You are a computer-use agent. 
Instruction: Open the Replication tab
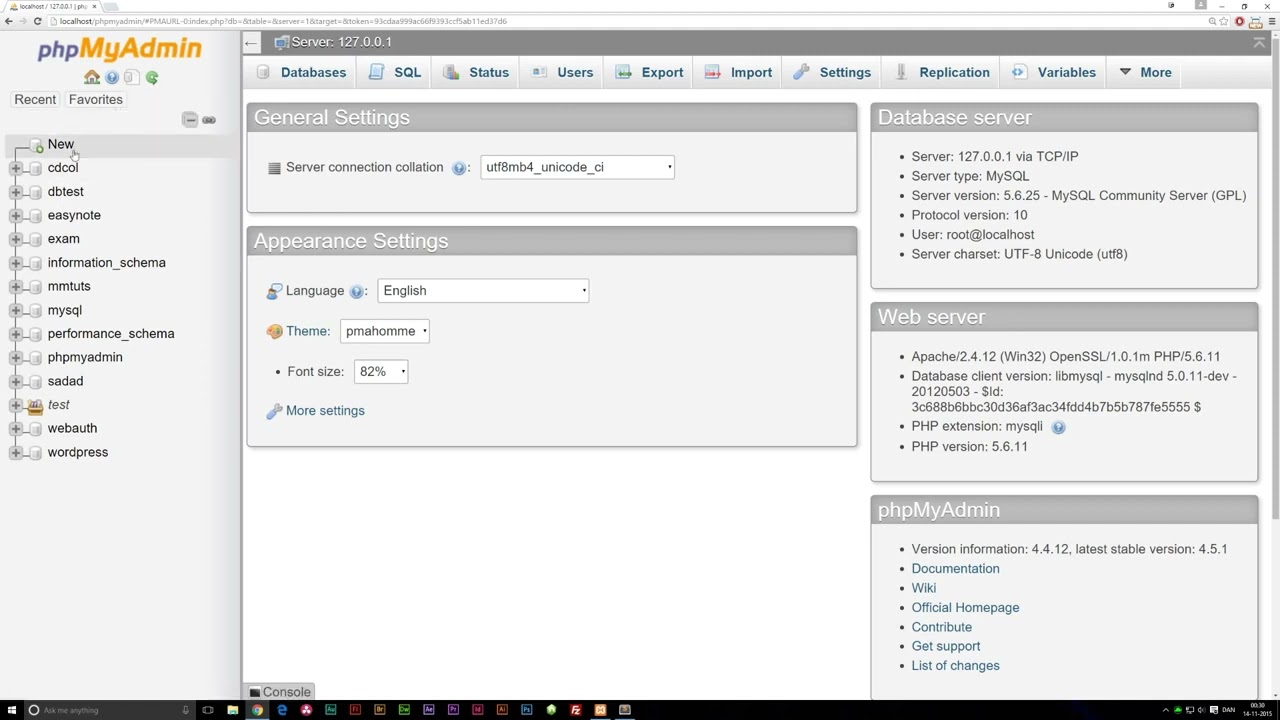click(x=942, y=72)
